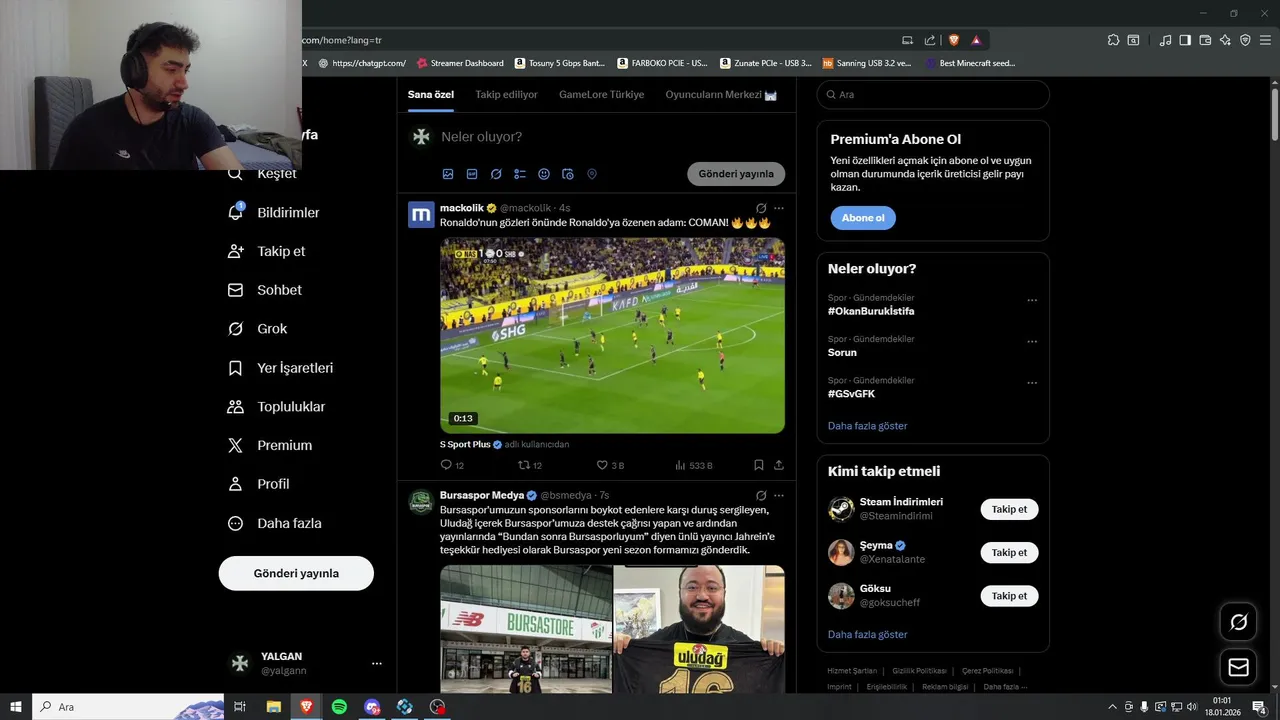Follow Steam İndirimleri account
This screenshot has height=720, width=1280.
(1009, 509)
